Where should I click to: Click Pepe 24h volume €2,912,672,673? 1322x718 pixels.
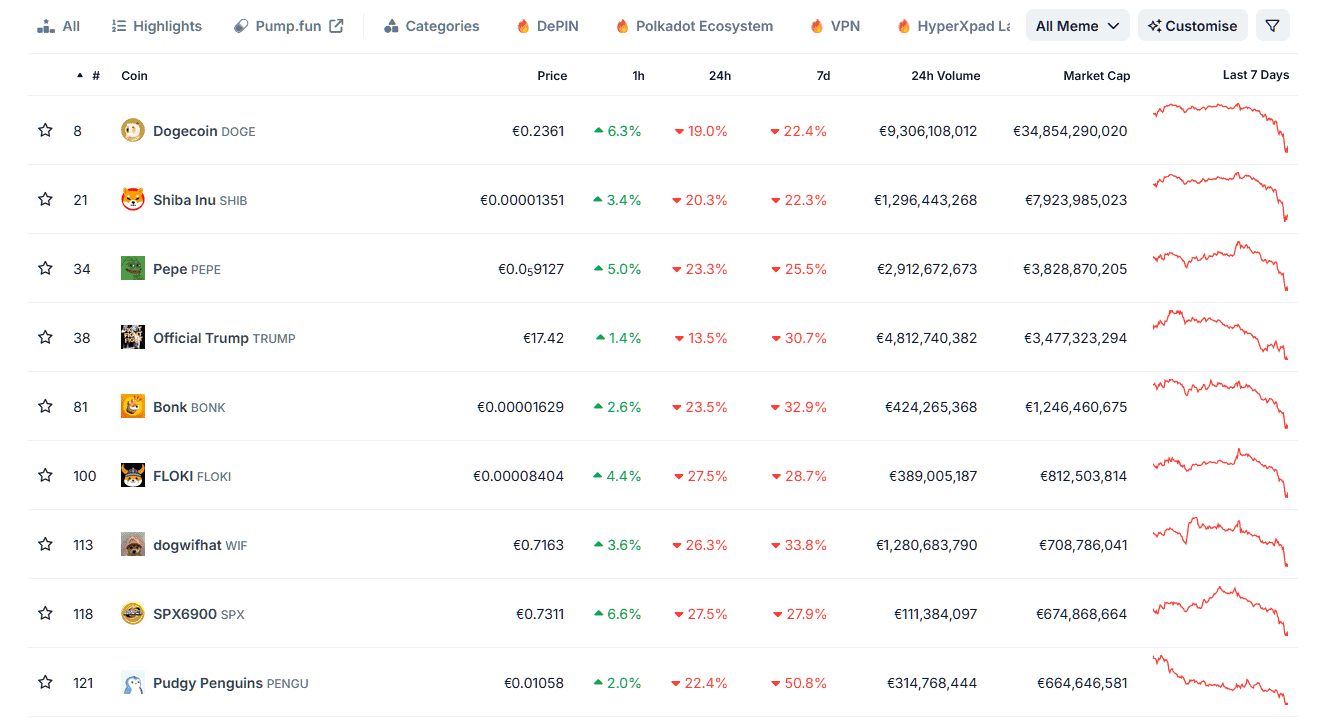[927, 269]
